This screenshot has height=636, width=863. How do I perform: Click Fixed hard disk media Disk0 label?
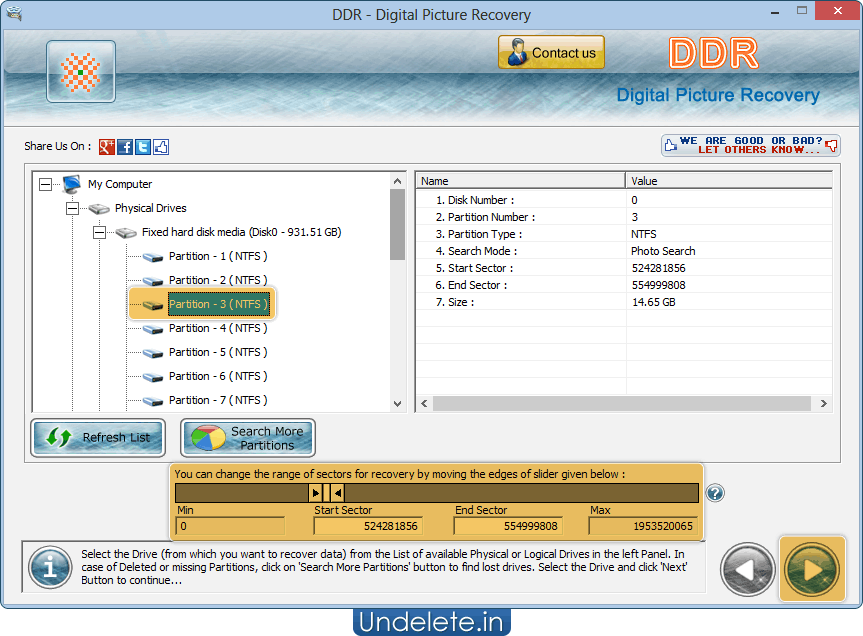pos(242,232)
